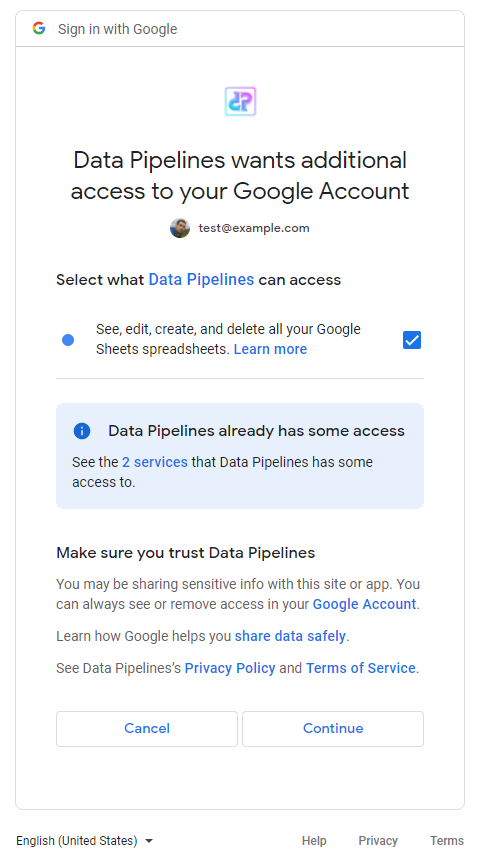Click the blue info icon
This screenshot has width=483, height=868.
tap(82, 431)
